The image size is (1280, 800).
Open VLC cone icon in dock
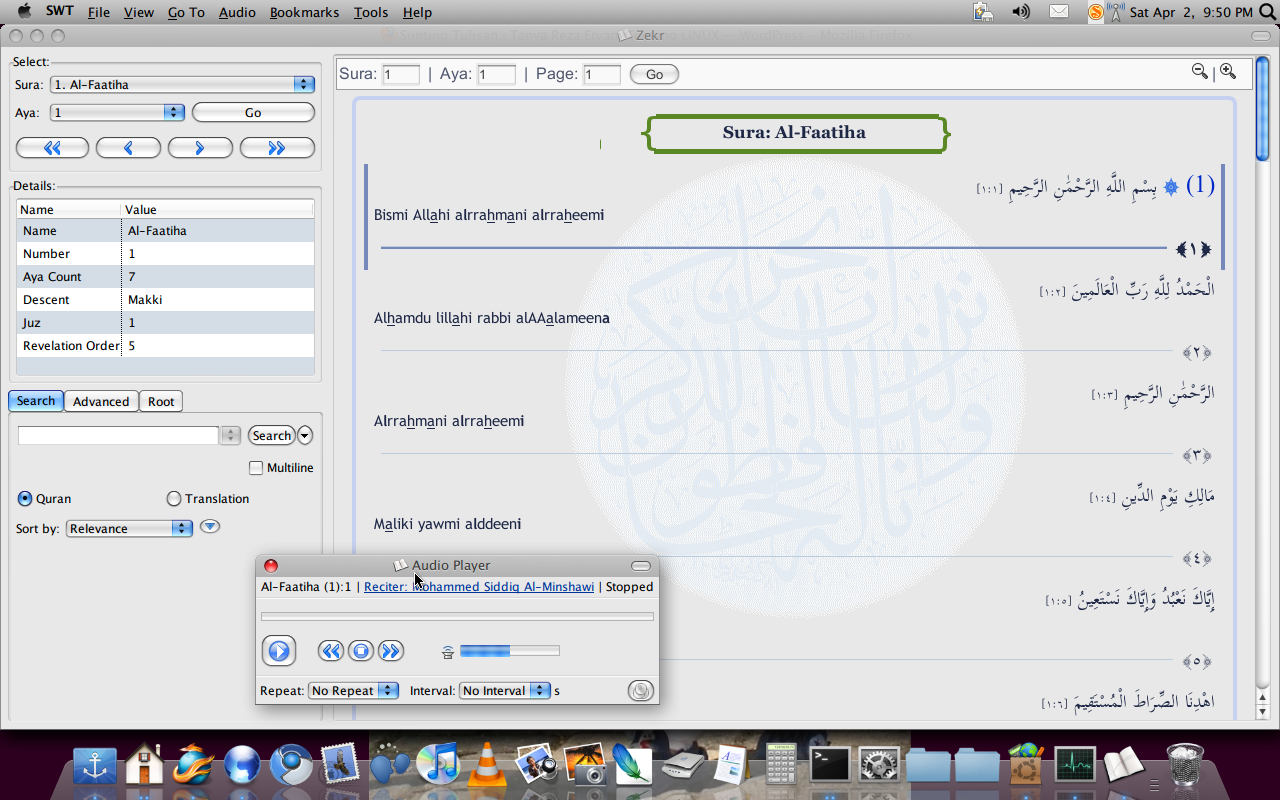pyautogui.click(x=488, y=765)
